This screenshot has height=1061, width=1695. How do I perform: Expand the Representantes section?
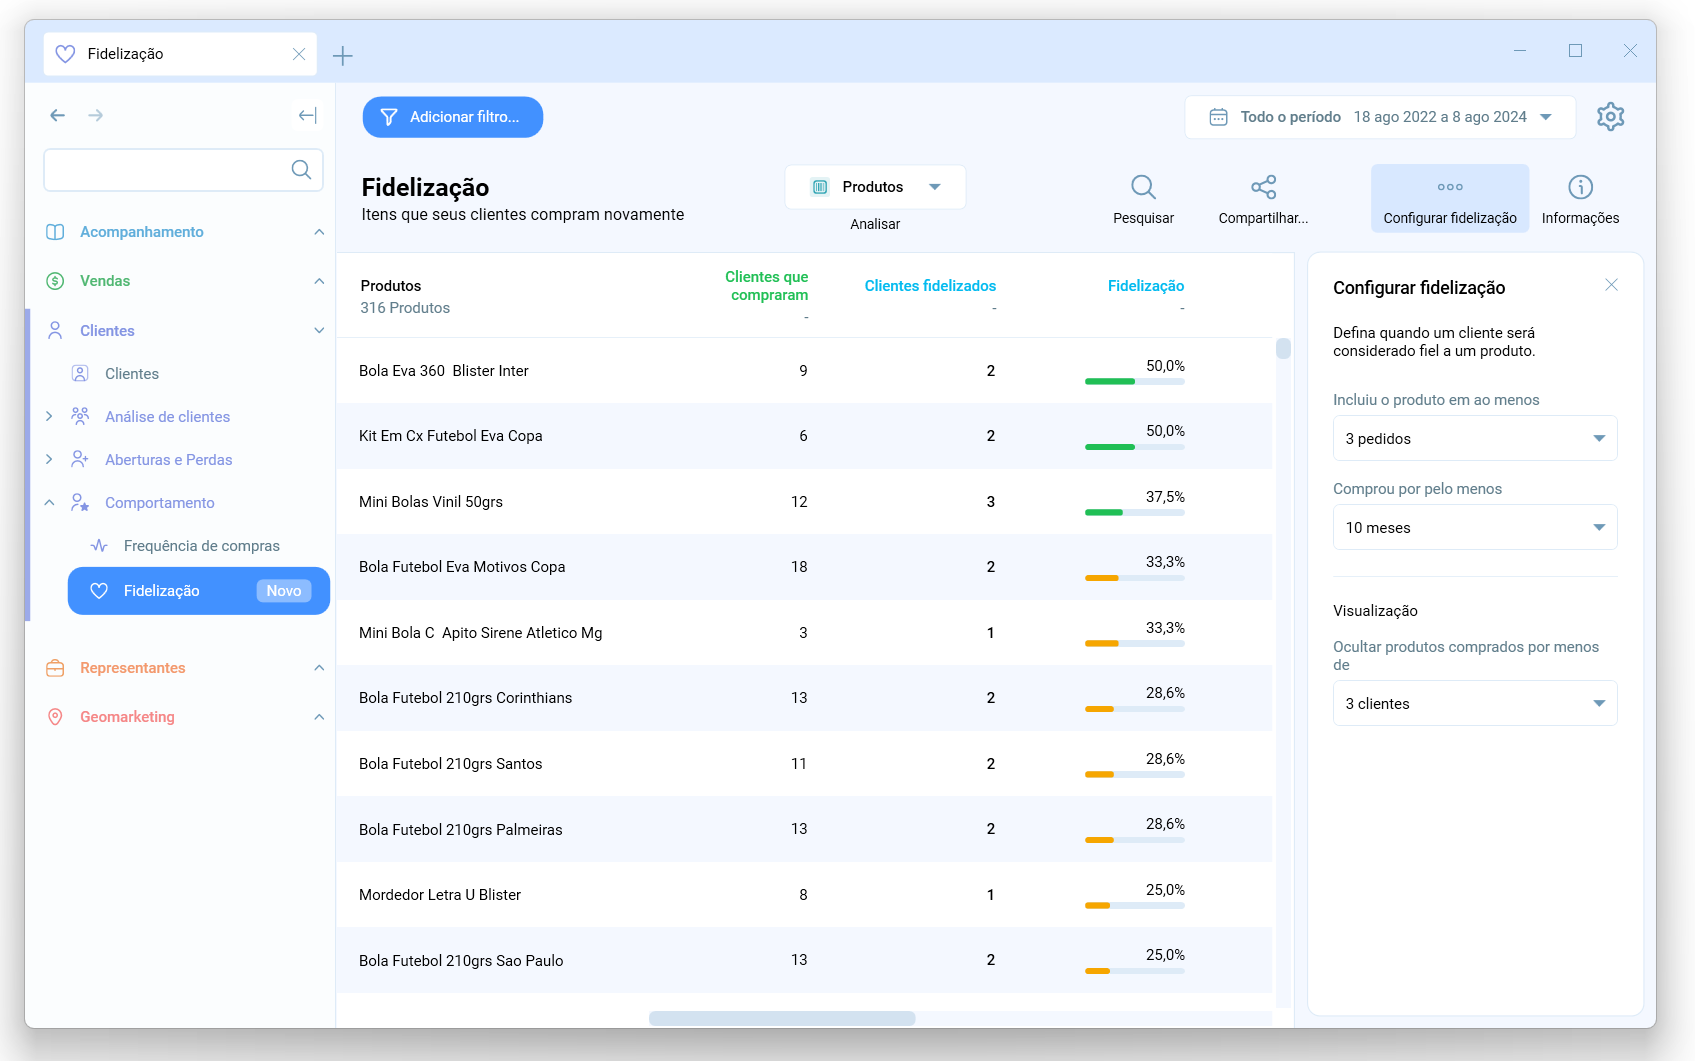(319, 668)
